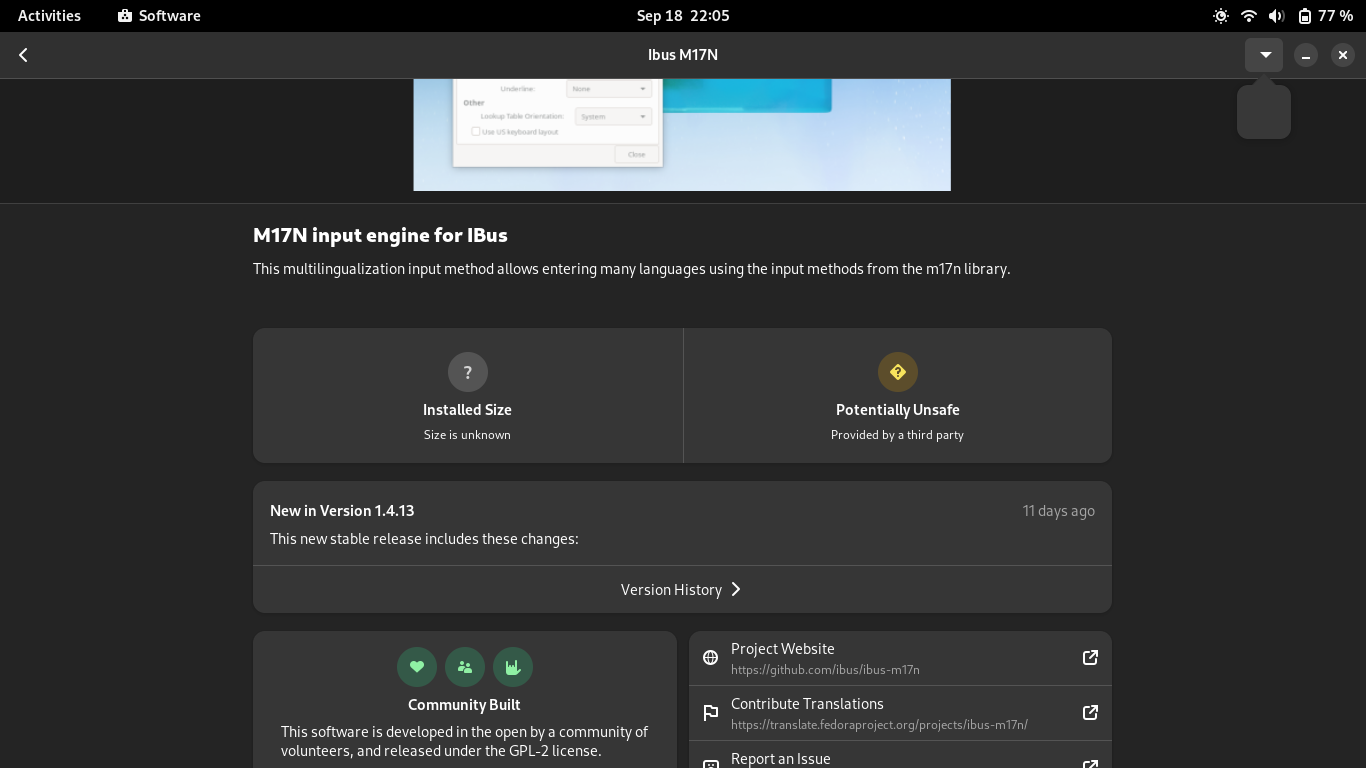Click the Installed Size question mark icon
The width and height of the screenshot is (1366, 768).
(x=467, y=372)
